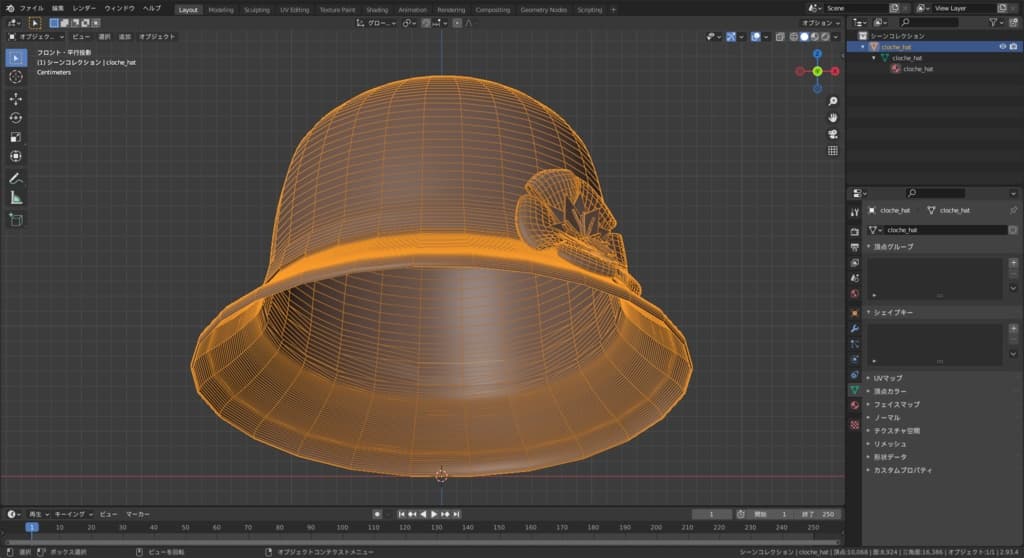The height and width of the screenshot is (558, 1024).
Task: Toggle visibility eye for cloche_hat object
Action: (1002, 47)
